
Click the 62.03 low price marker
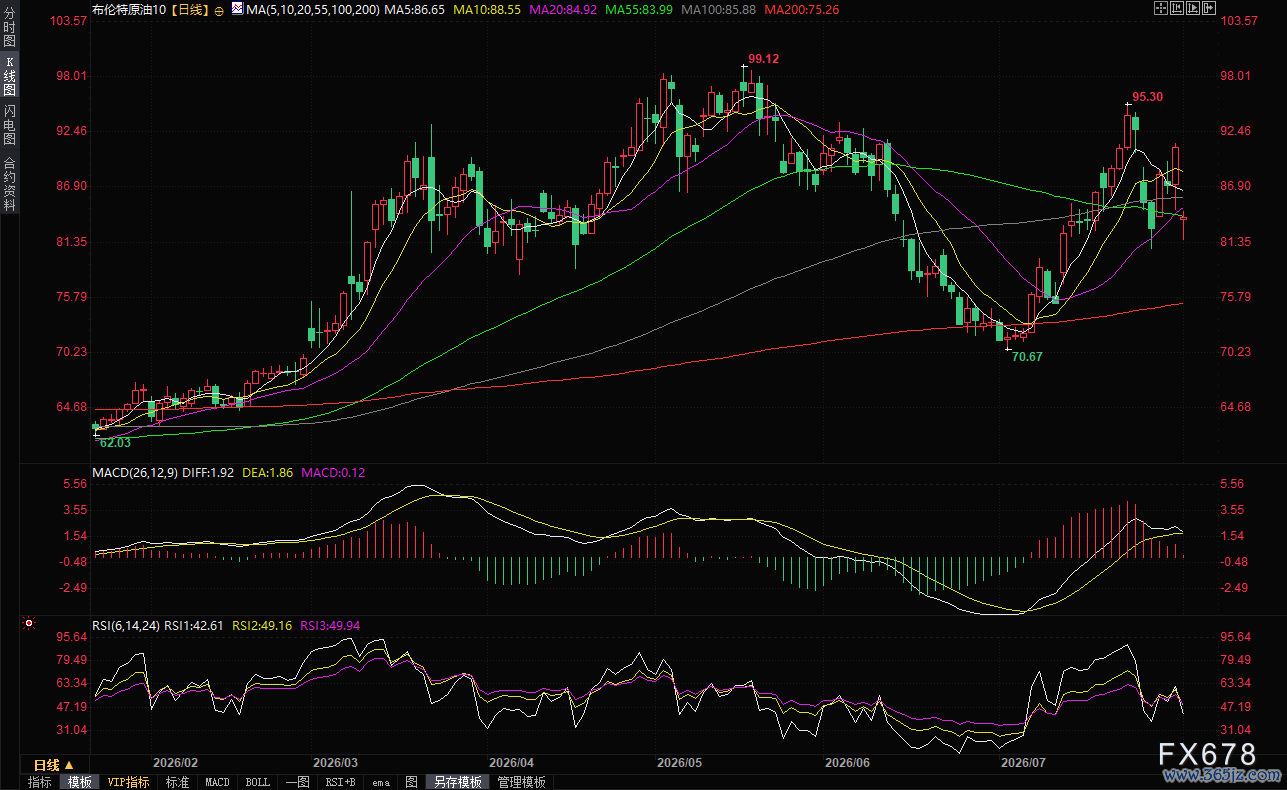(x=115, y=442)
